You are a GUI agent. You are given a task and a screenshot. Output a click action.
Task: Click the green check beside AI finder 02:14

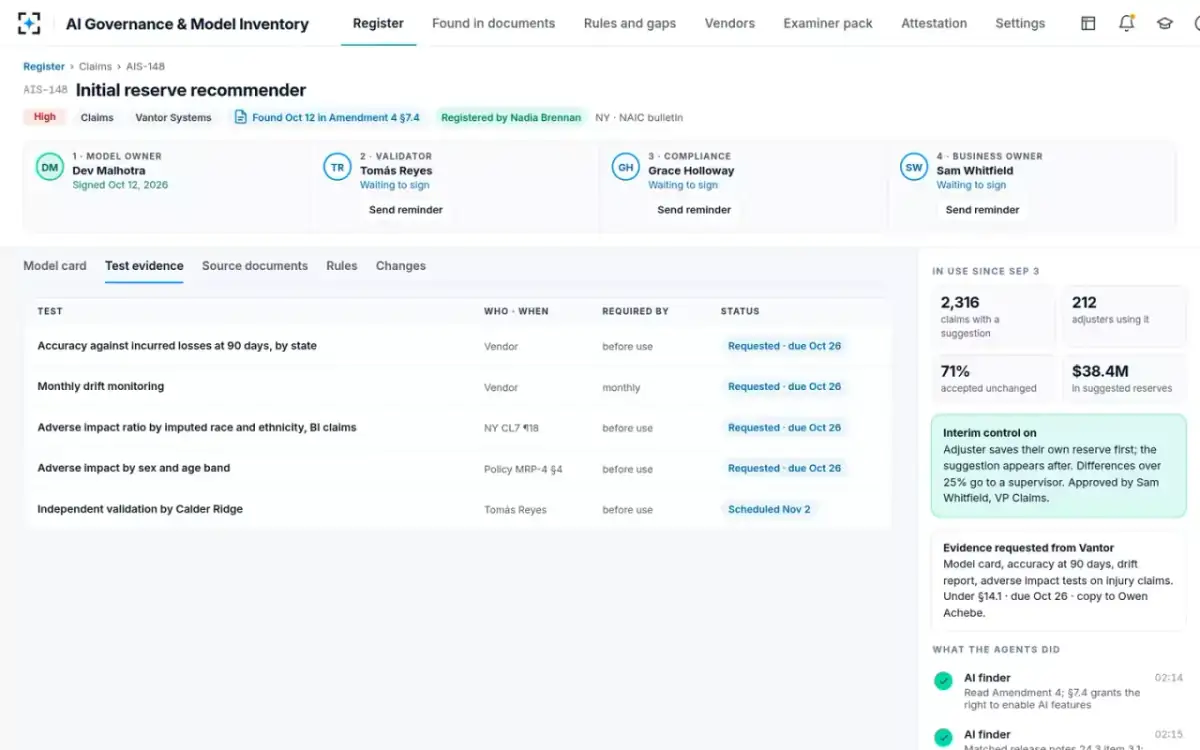tap(943, 681)
